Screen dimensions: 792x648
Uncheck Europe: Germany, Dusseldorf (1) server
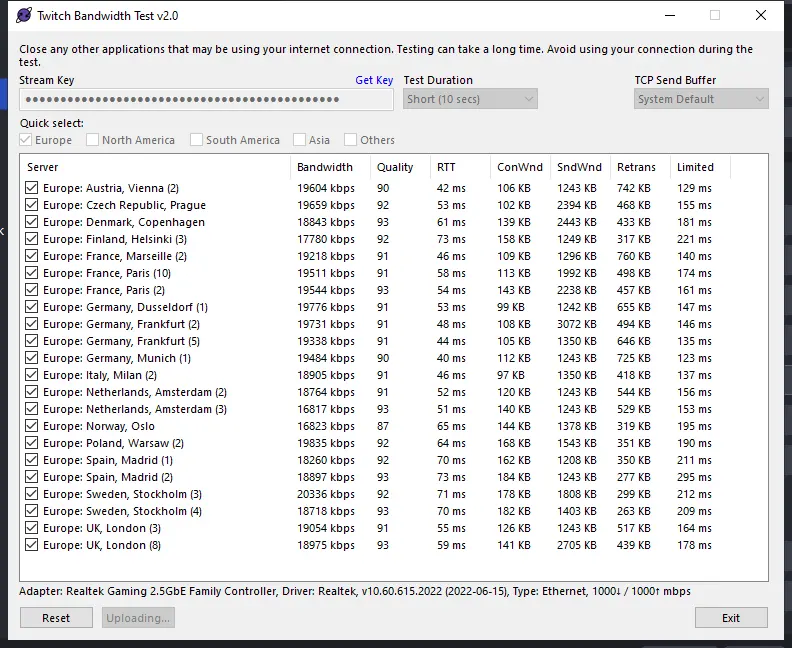pos(31,307)
